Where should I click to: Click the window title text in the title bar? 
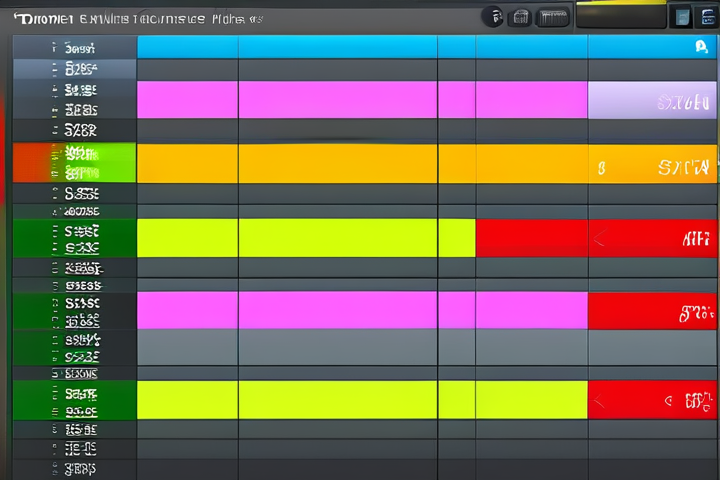coord(130,18)
